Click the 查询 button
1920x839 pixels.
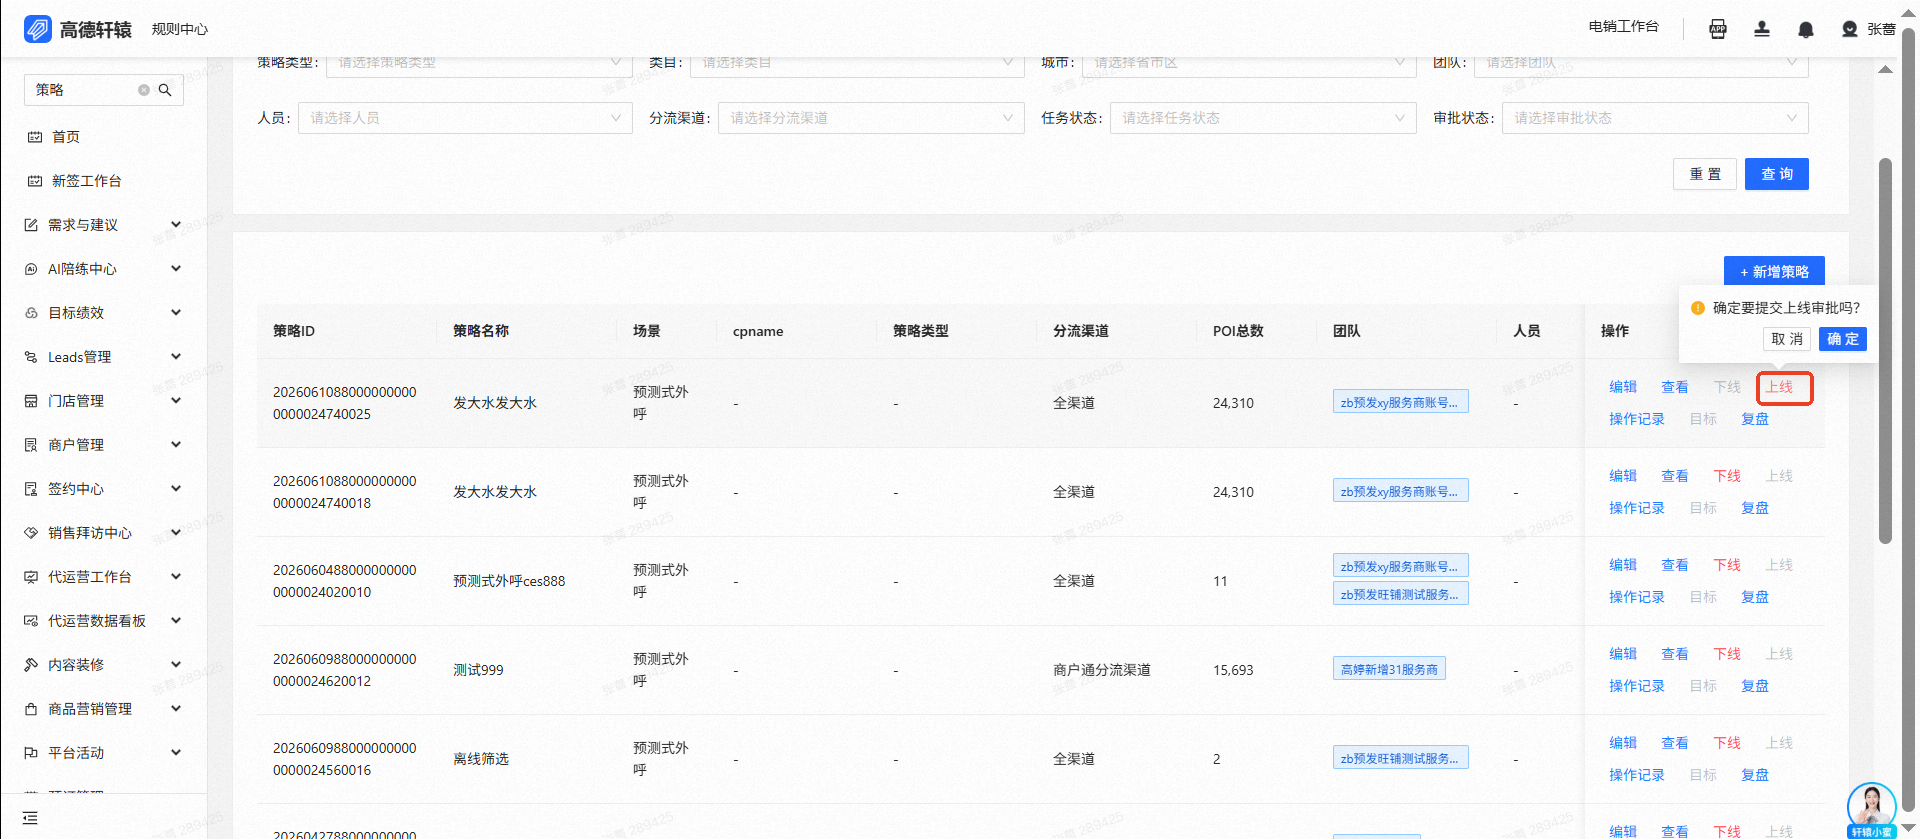click(1777, 174)
